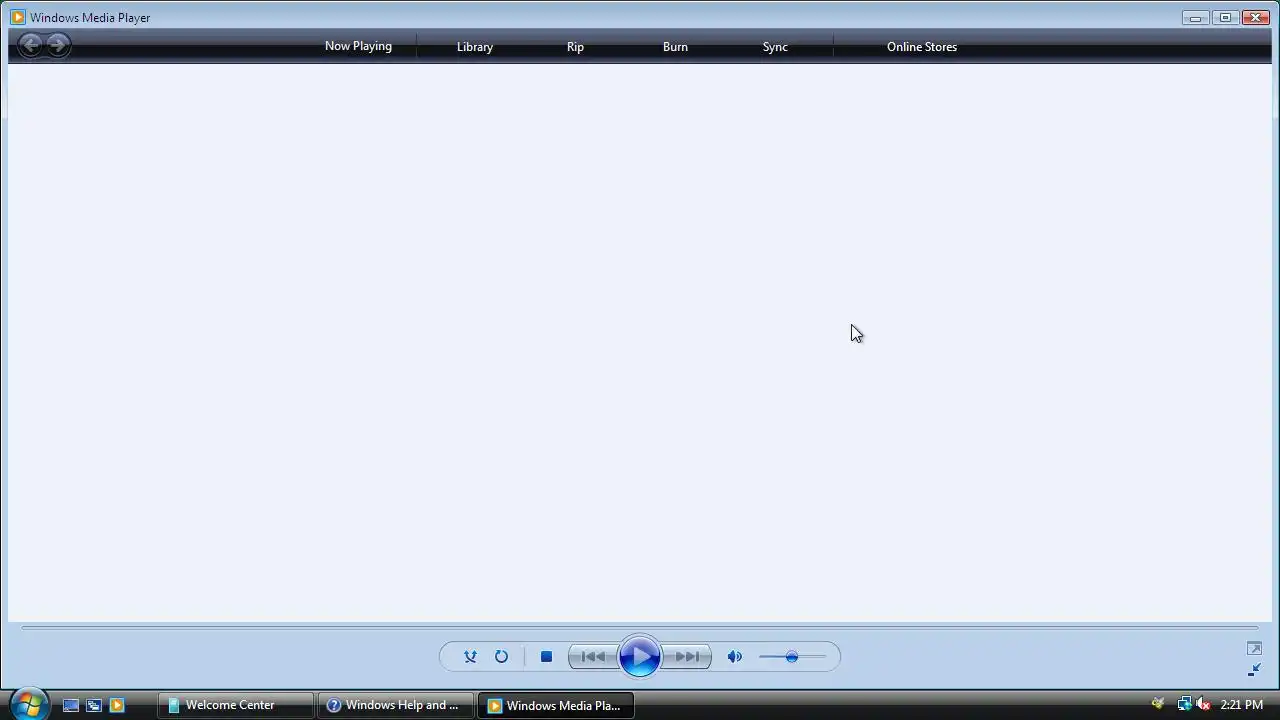Click the muted volume tray icon
1280x720 pixels.
(x=1203, y=704)
